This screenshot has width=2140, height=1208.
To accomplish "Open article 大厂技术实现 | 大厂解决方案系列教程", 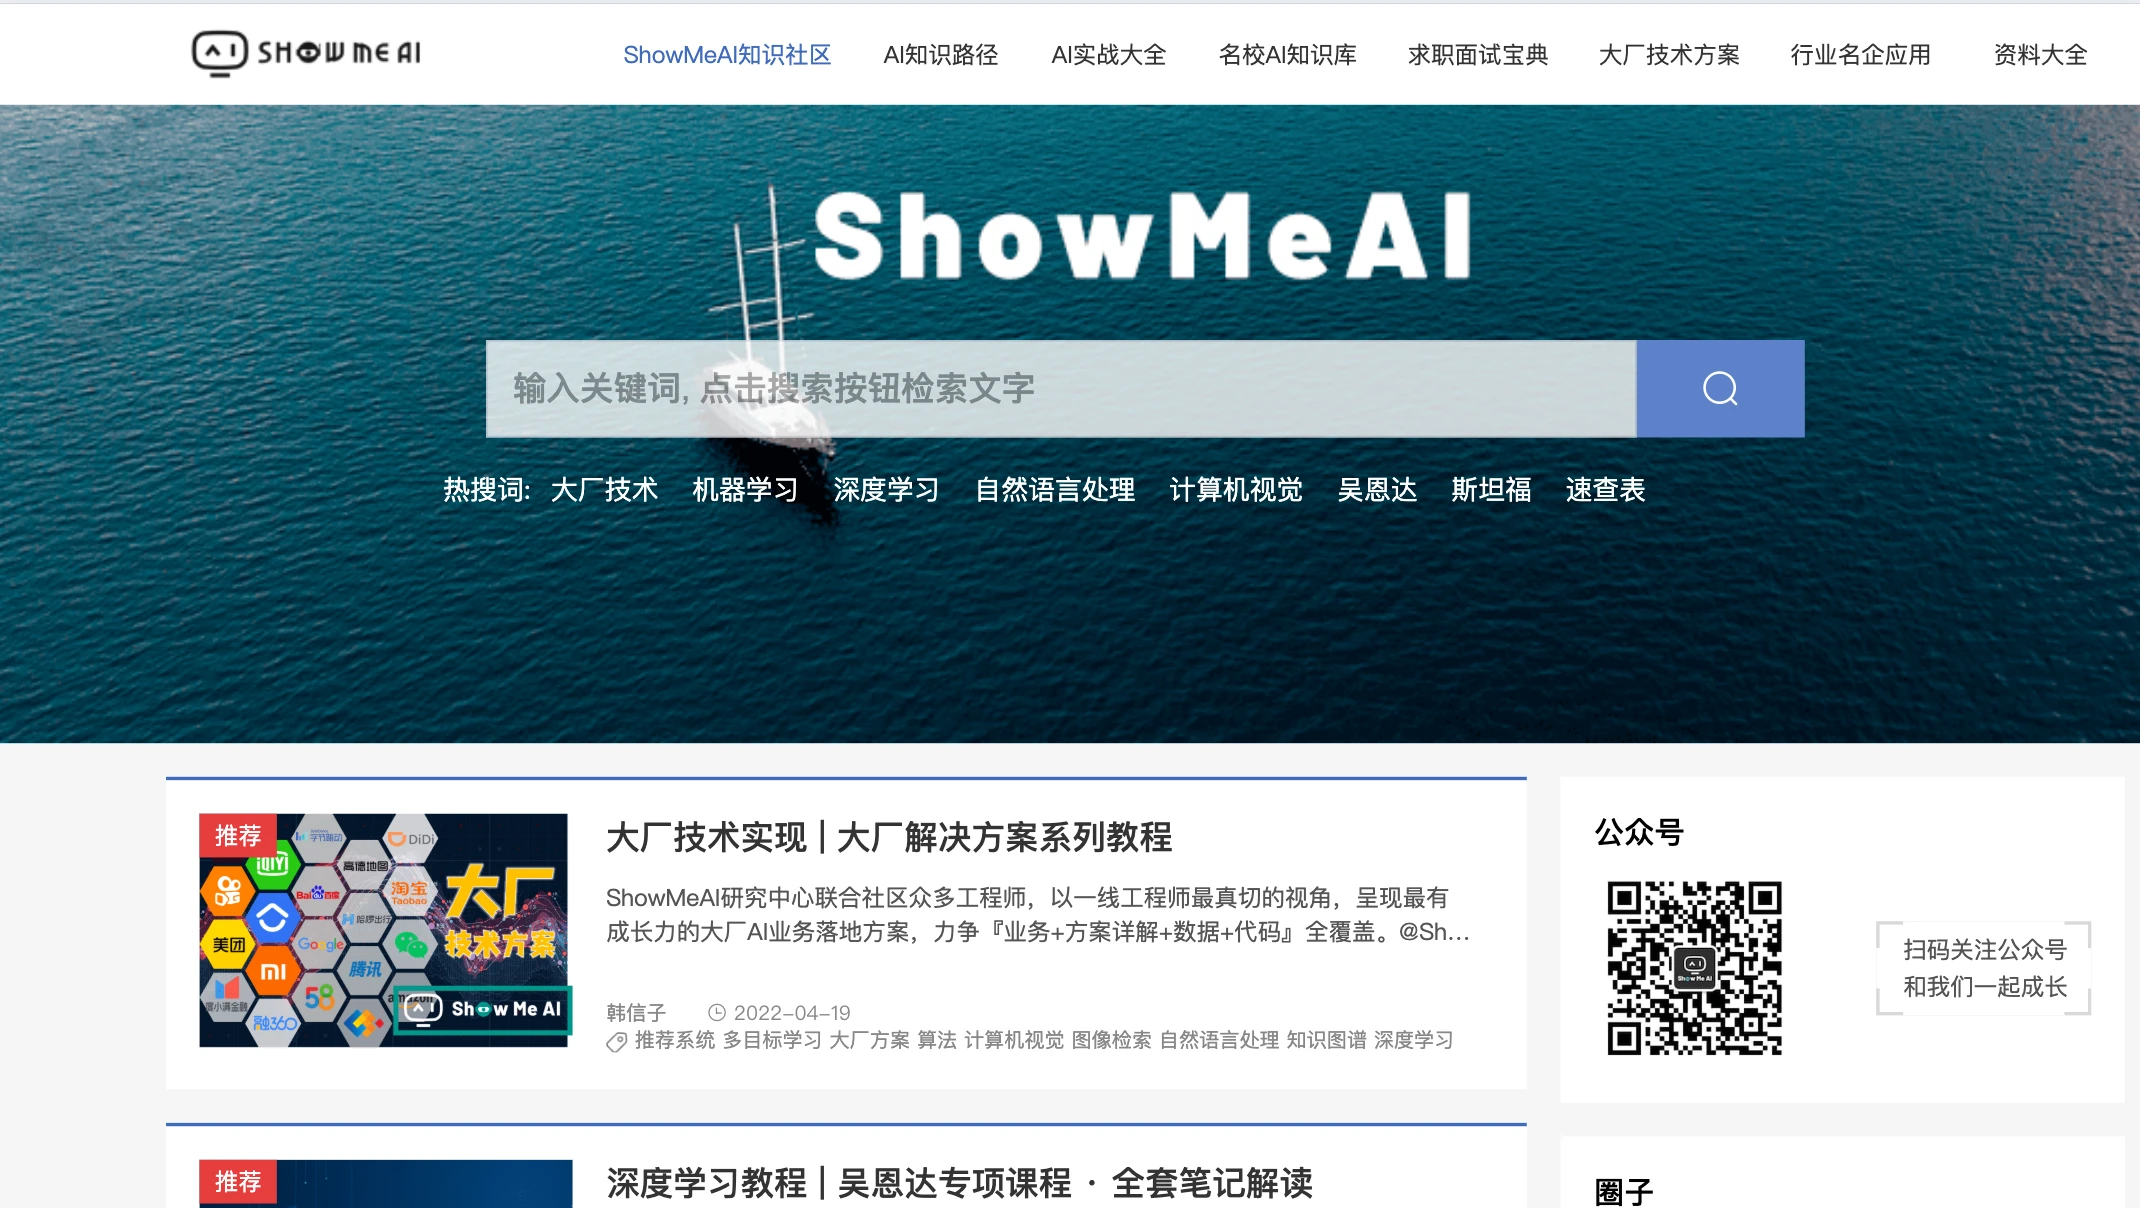I will point(889,837).
